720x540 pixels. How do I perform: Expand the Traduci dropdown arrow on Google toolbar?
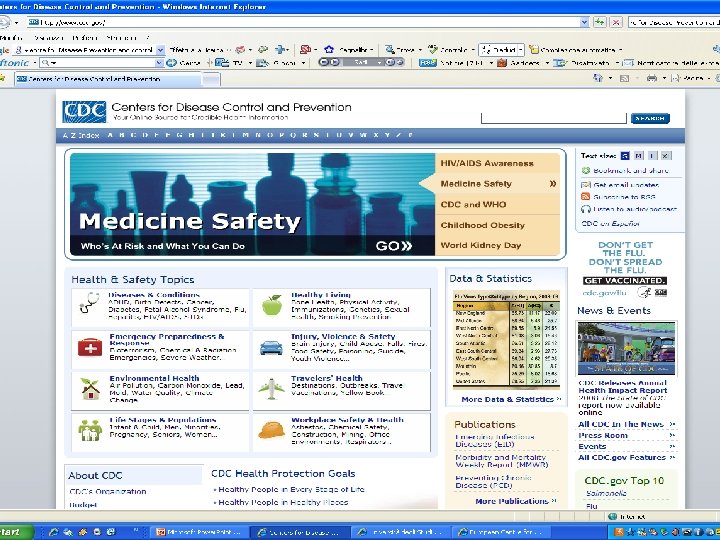(521, 50)
